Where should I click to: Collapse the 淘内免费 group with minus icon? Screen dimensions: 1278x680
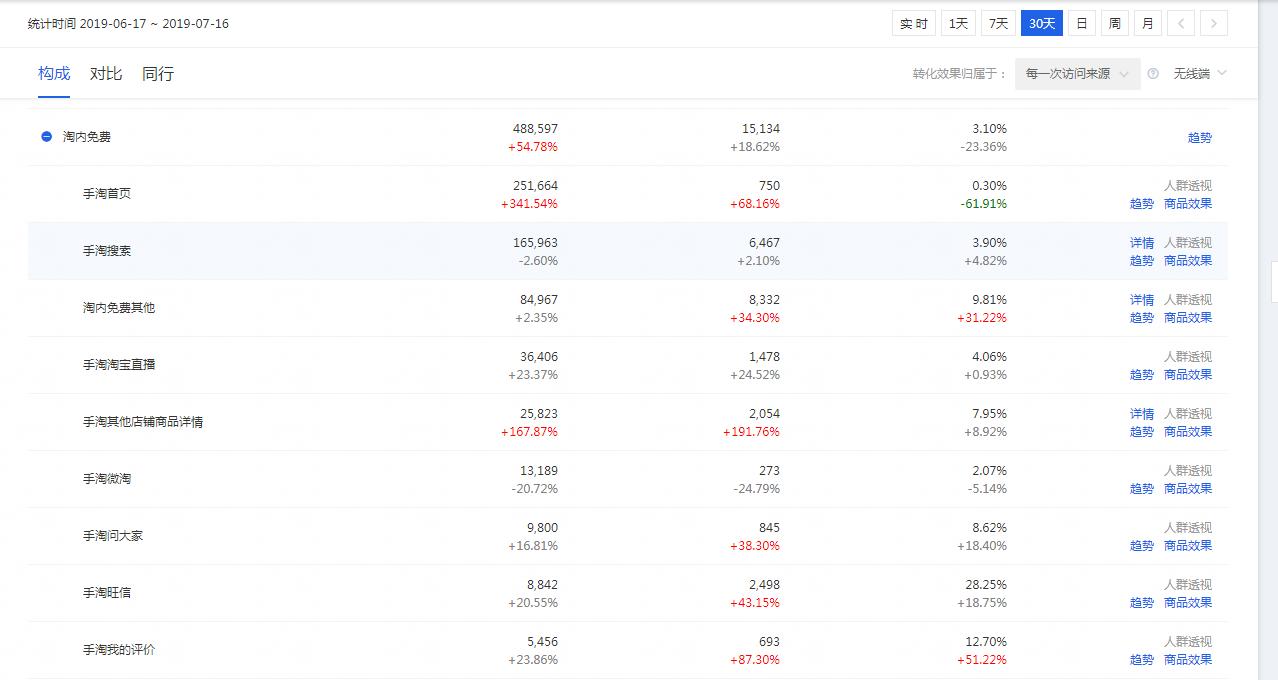click(x=46, y=137)
